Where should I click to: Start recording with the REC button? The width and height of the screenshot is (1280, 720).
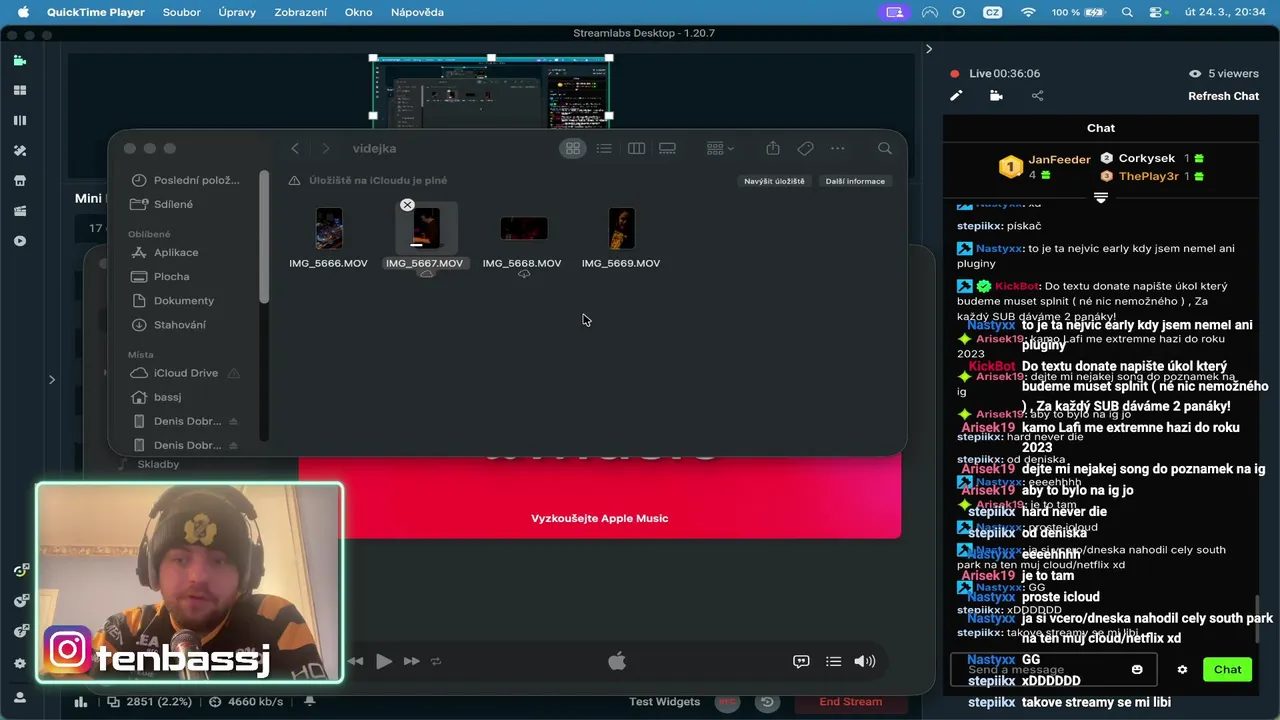(x=727, y=702)
